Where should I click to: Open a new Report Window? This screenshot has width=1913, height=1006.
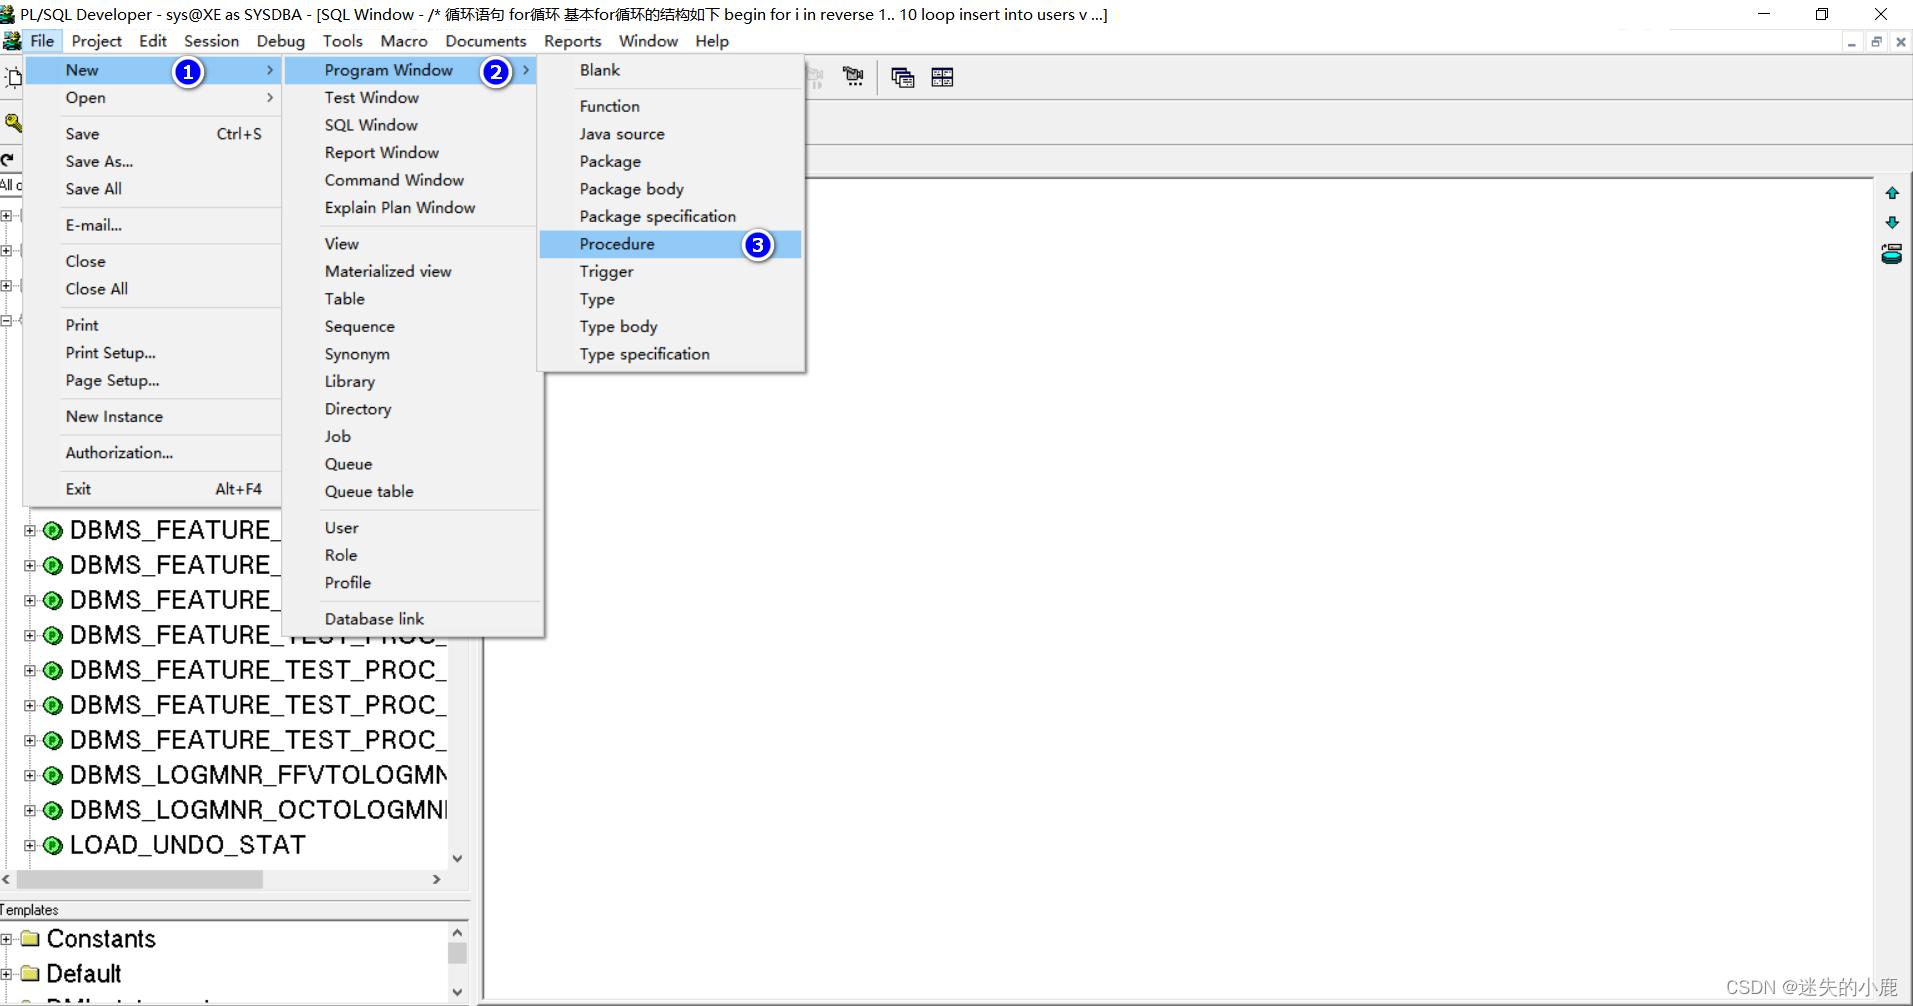coord(412,153)
